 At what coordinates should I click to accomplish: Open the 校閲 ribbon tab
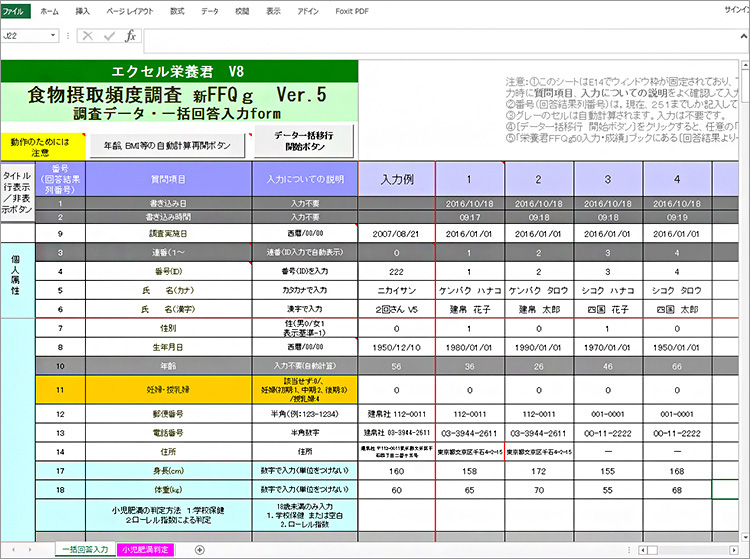(242, 11)
